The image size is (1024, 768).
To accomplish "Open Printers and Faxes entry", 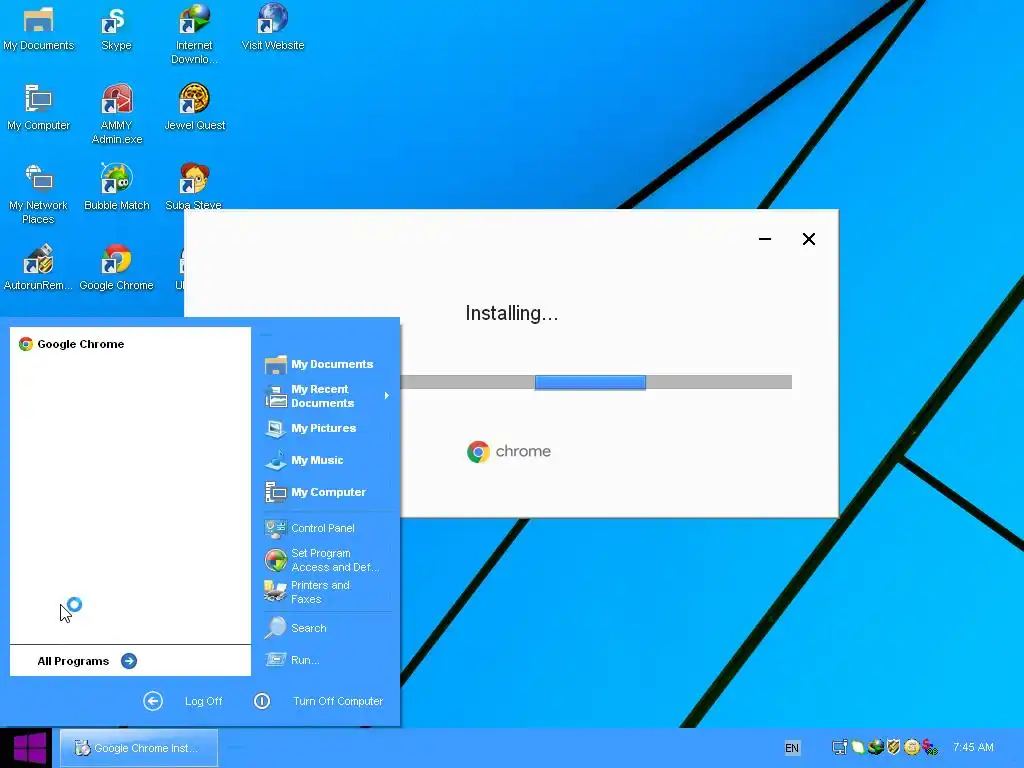I will (308, 592).
